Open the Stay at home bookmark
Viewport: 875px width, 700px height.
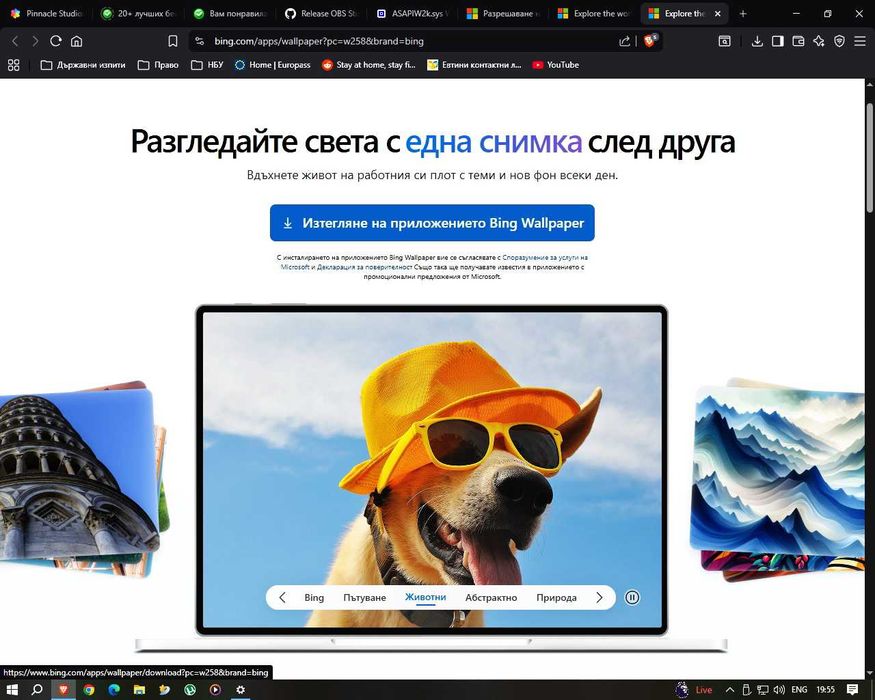coord(369,65)
